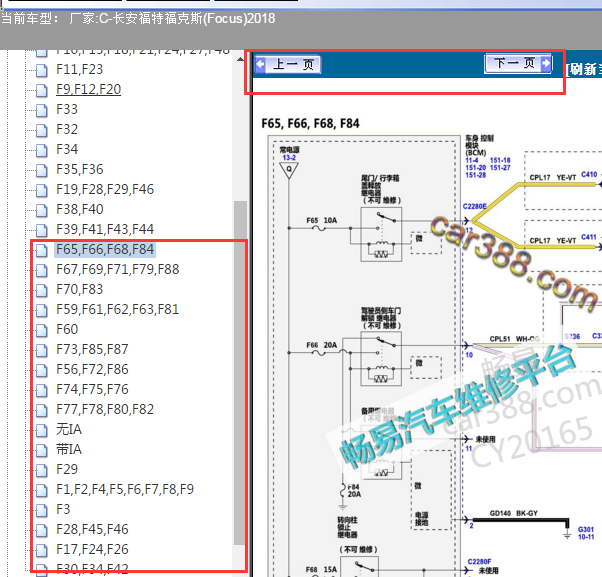Viewport: 602px width, 577px height.
Task: Click the tree panel scrollbar thumb
Action: [240, 372]
